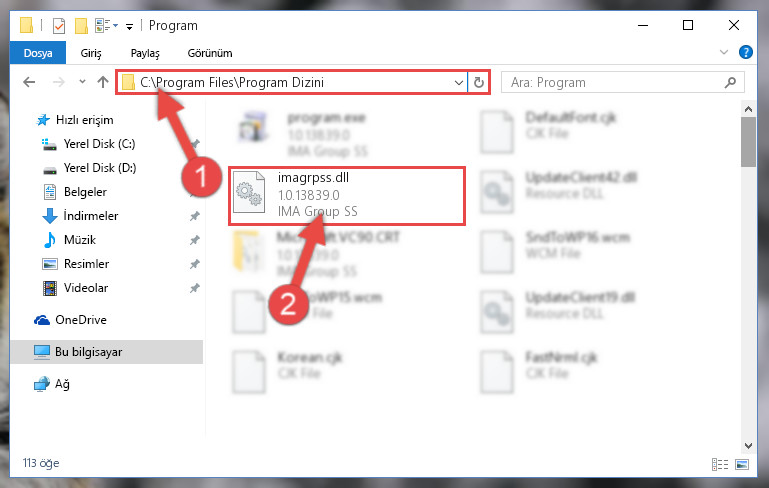Switch to the Görünüm tab
Viewport: 769px width, 488px height.
(x=210, y=53)
